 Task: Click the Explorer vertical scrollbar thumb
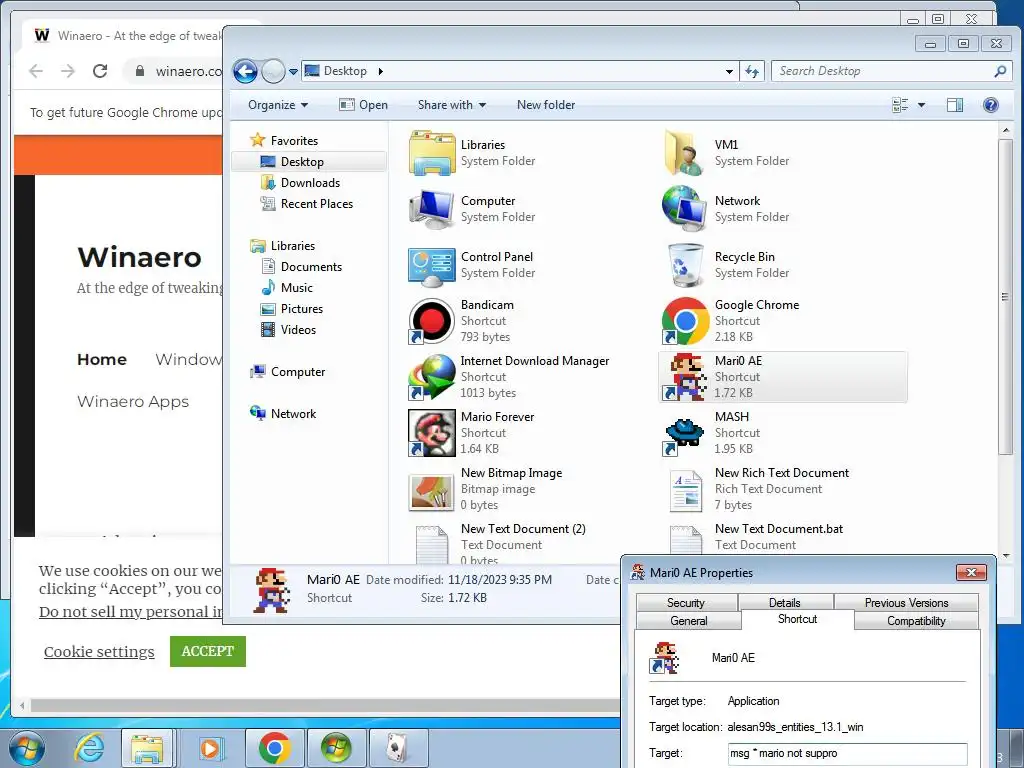1005,297
